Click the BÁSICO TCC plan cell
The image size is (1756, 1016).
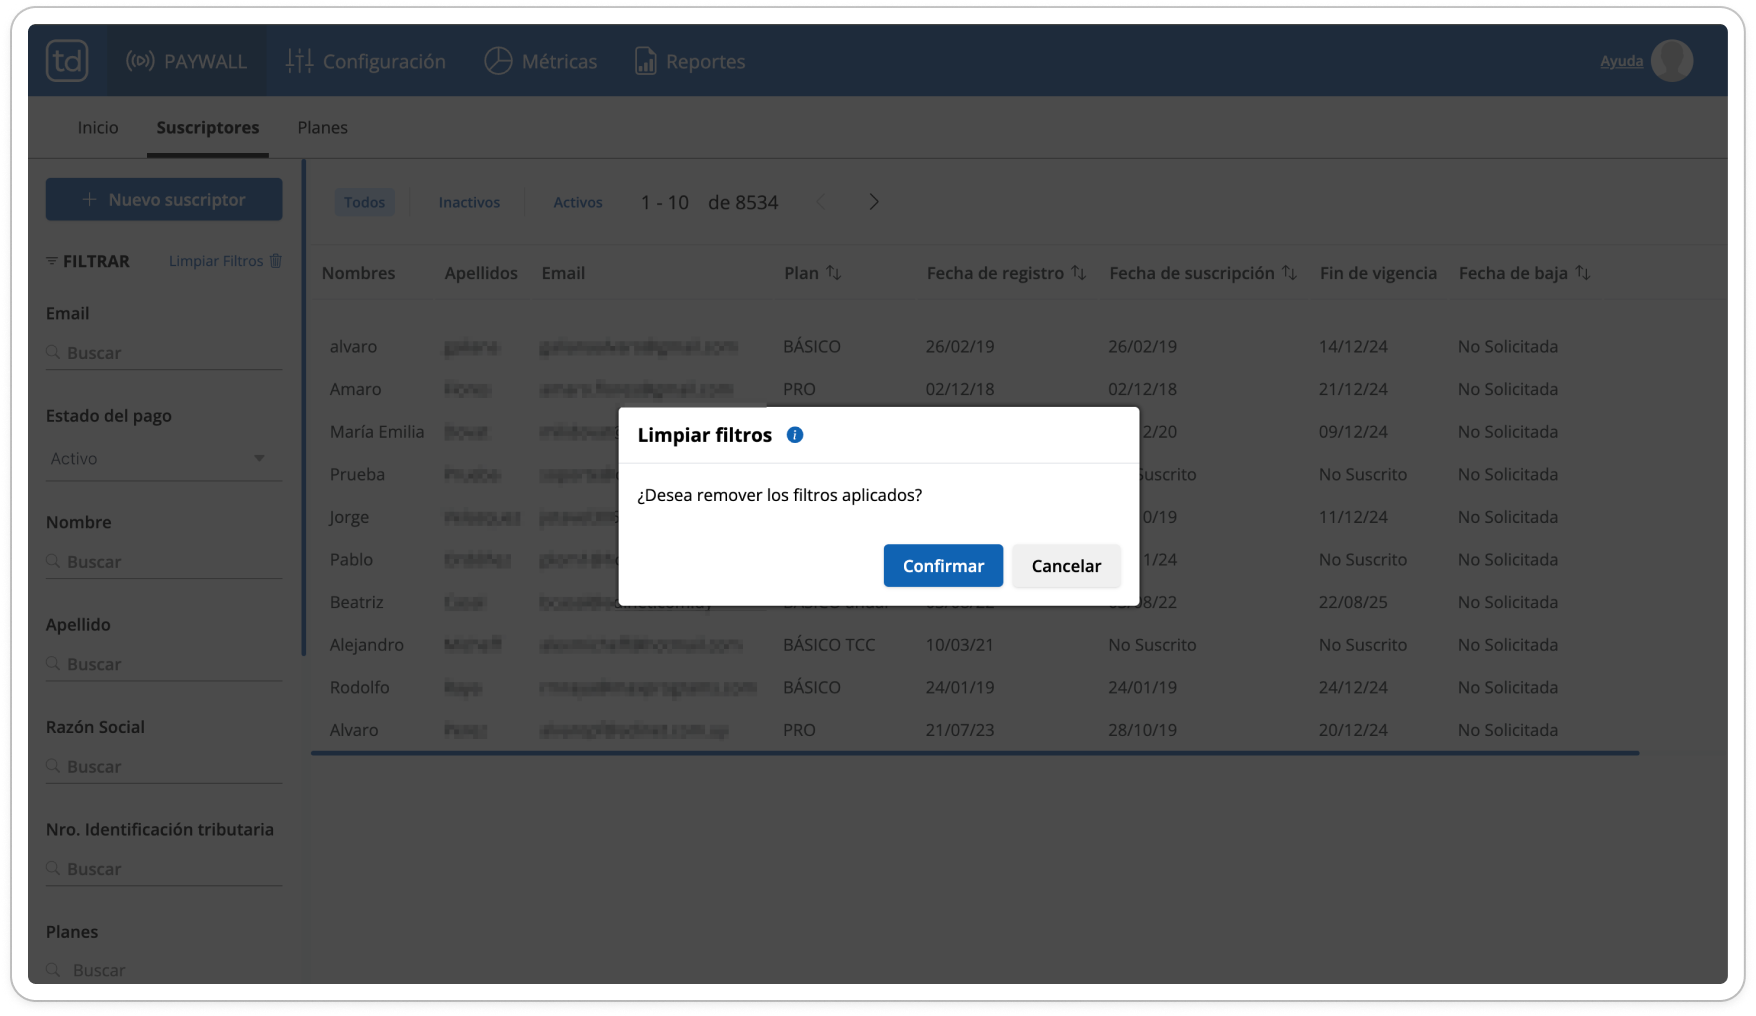829,645
